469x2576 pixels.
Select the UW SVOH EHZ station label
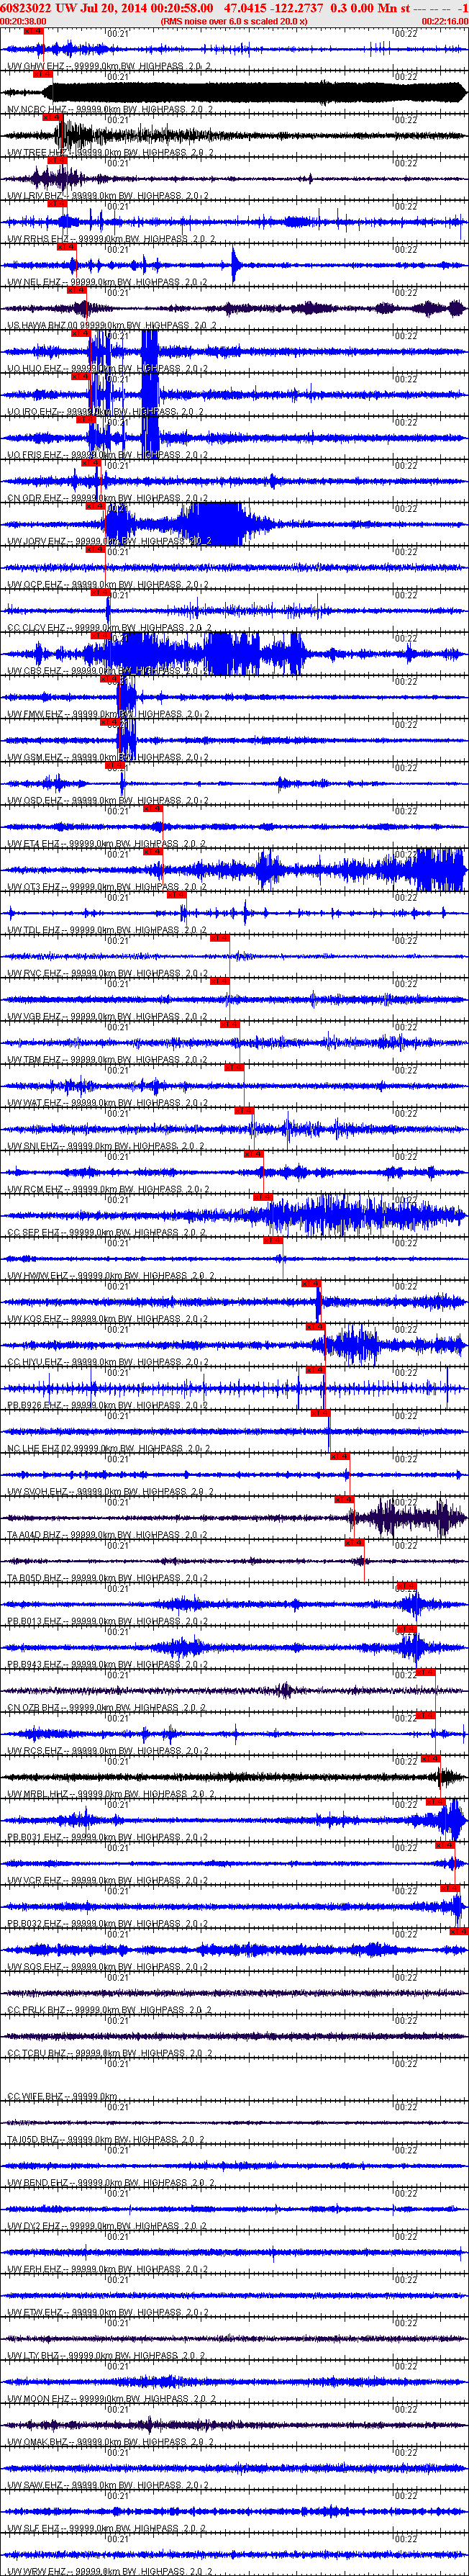(x=111, y=1491)
